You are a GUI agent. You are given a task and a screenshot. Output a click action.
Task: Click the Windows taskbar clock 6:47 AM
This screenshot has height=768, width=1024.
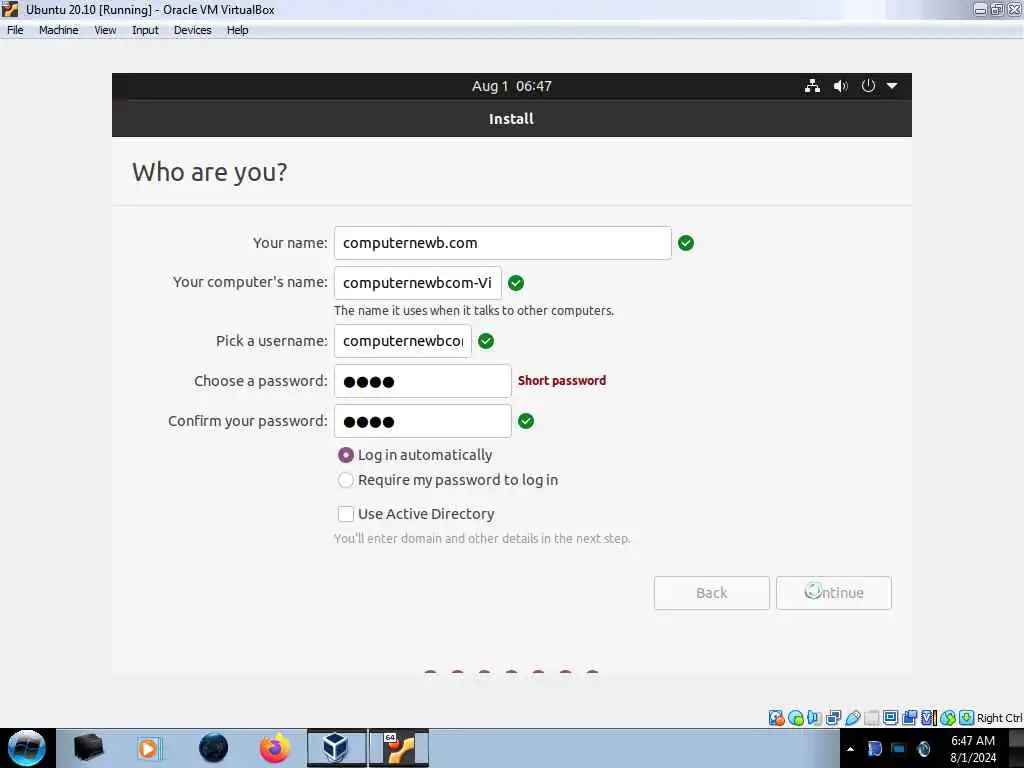click(x=973, y=748)
